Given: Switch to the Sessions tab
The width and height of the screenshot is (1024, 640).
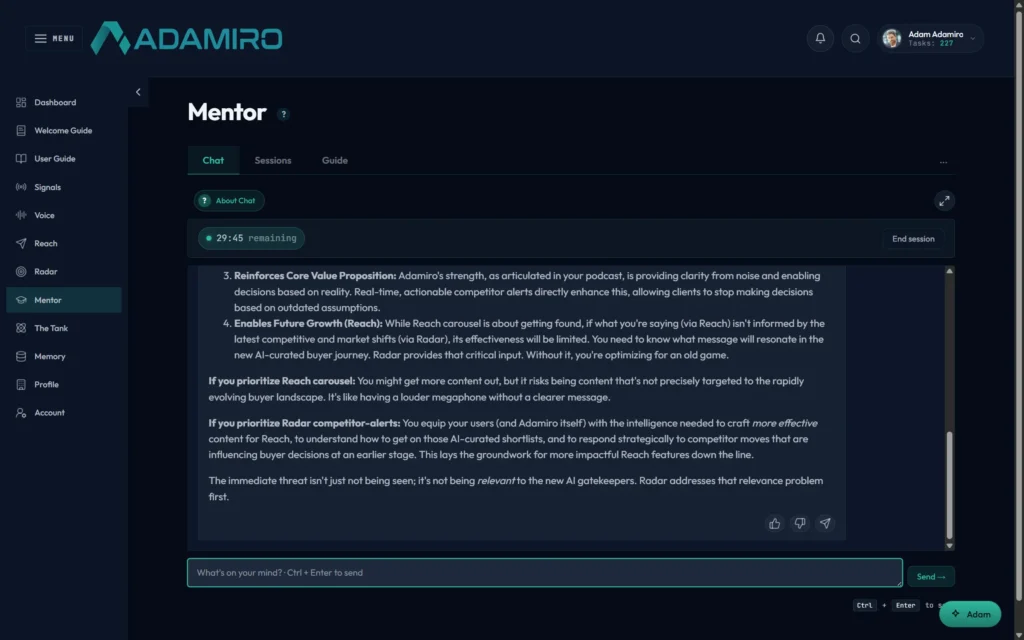Looking at the screenshot, I should click(273, 160).
